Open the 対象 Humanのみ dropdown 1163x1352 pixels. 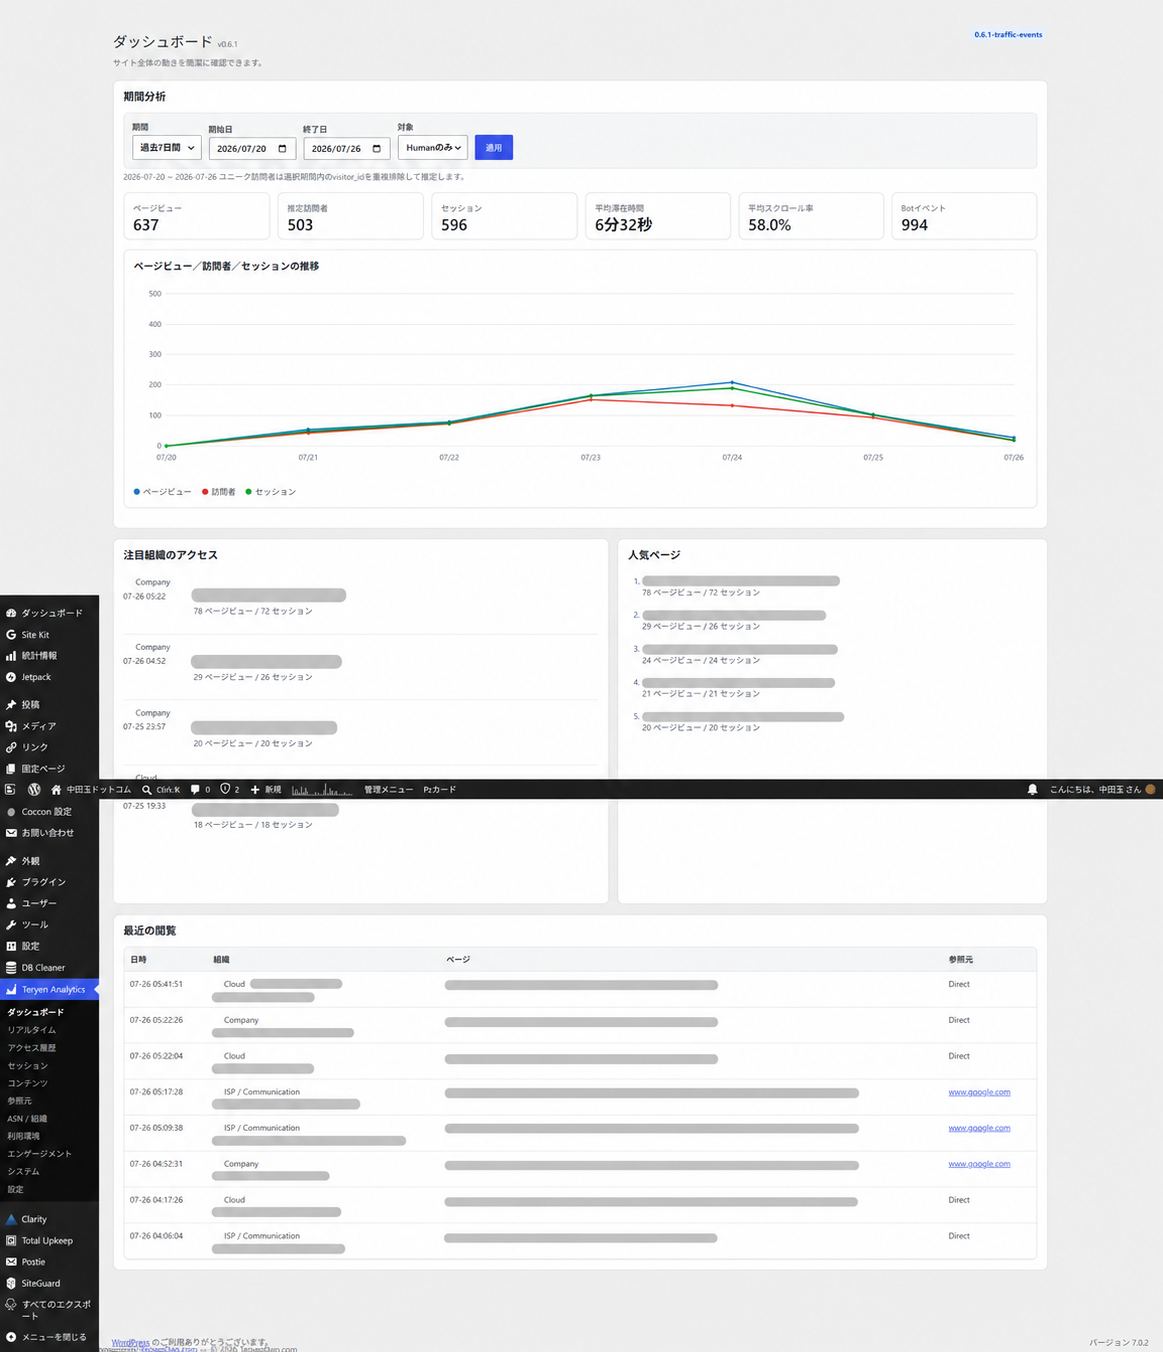(x=433, y=148)
